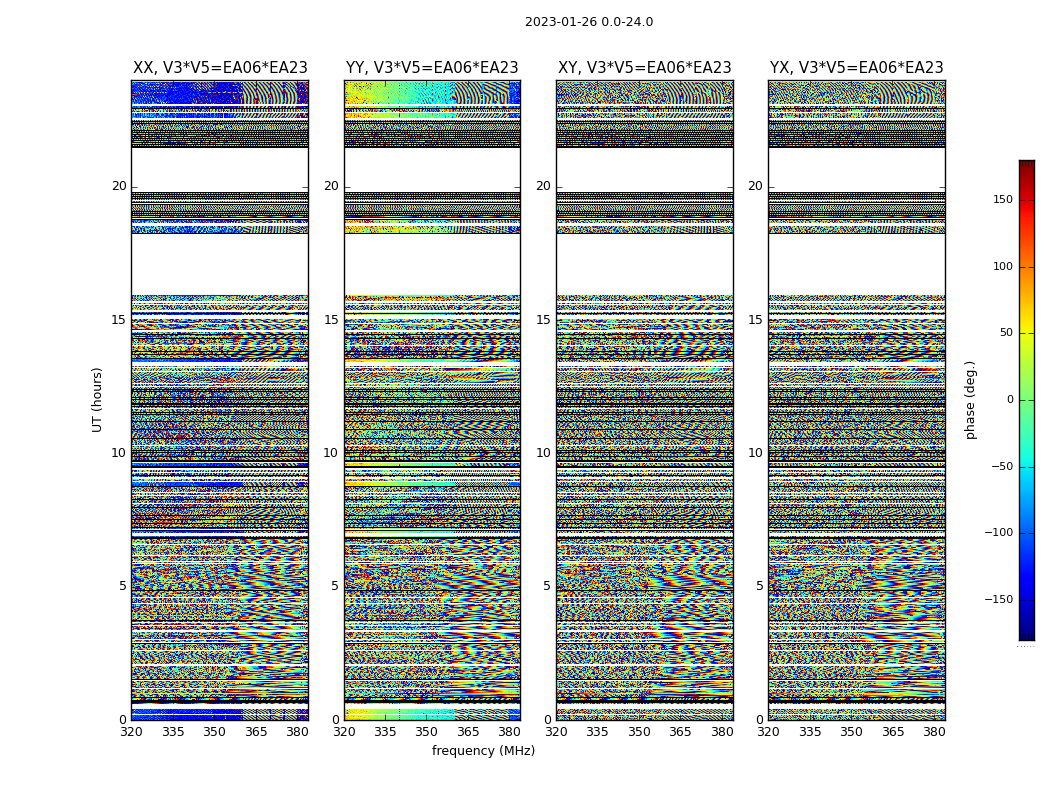
Task: Click the 20 y-axis tick of XX panel
Action: click(x=119, y=186)
